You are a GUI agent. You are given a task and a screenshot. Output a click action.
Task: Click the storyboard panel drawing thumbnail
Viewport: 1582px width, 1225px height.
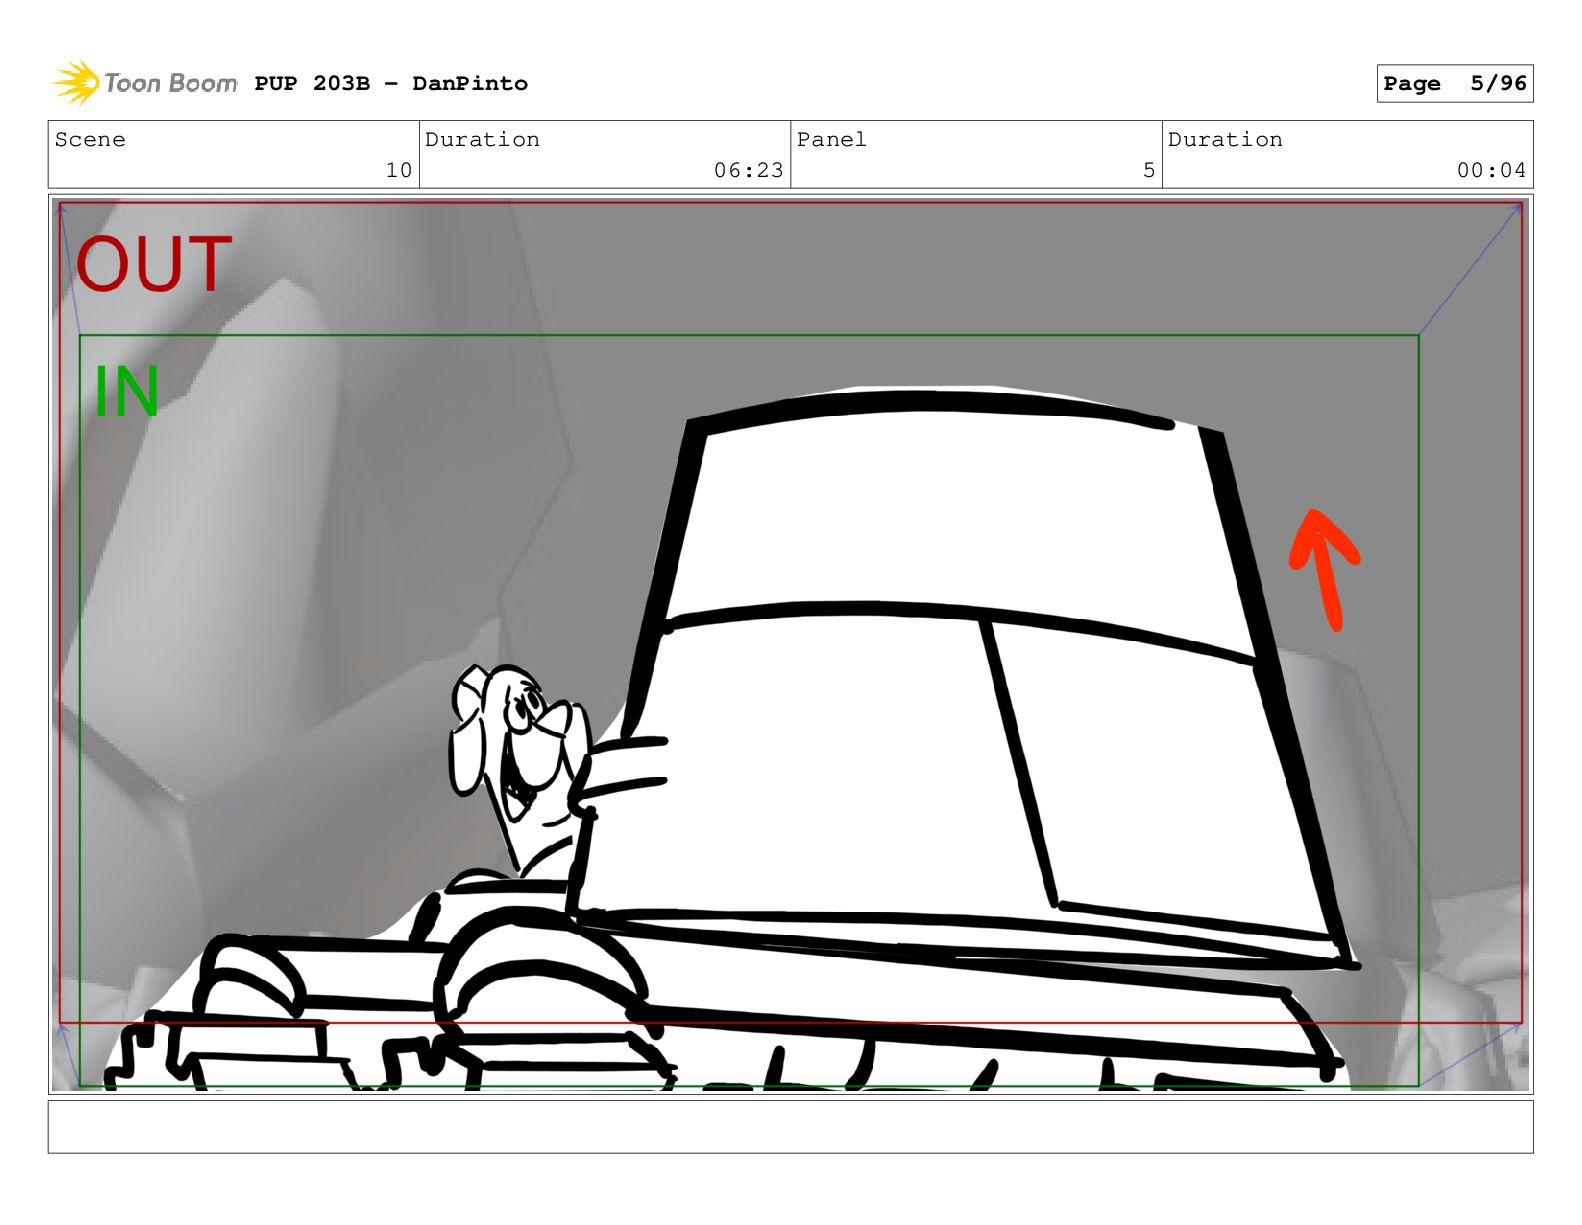tap(790, 644)
